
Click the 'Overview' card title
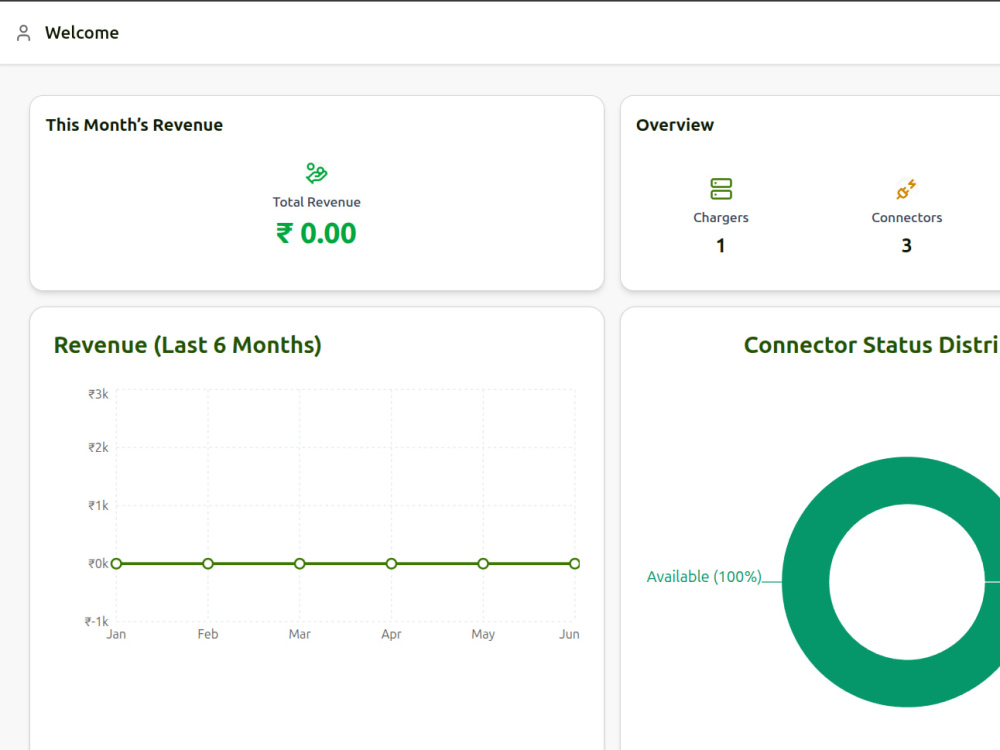675,125
